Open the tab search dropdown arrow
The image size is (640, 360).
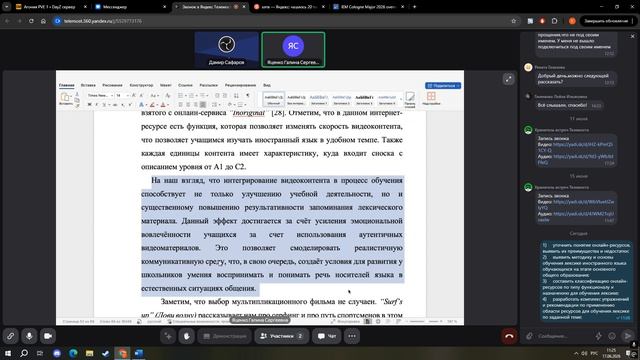point(7,7)
